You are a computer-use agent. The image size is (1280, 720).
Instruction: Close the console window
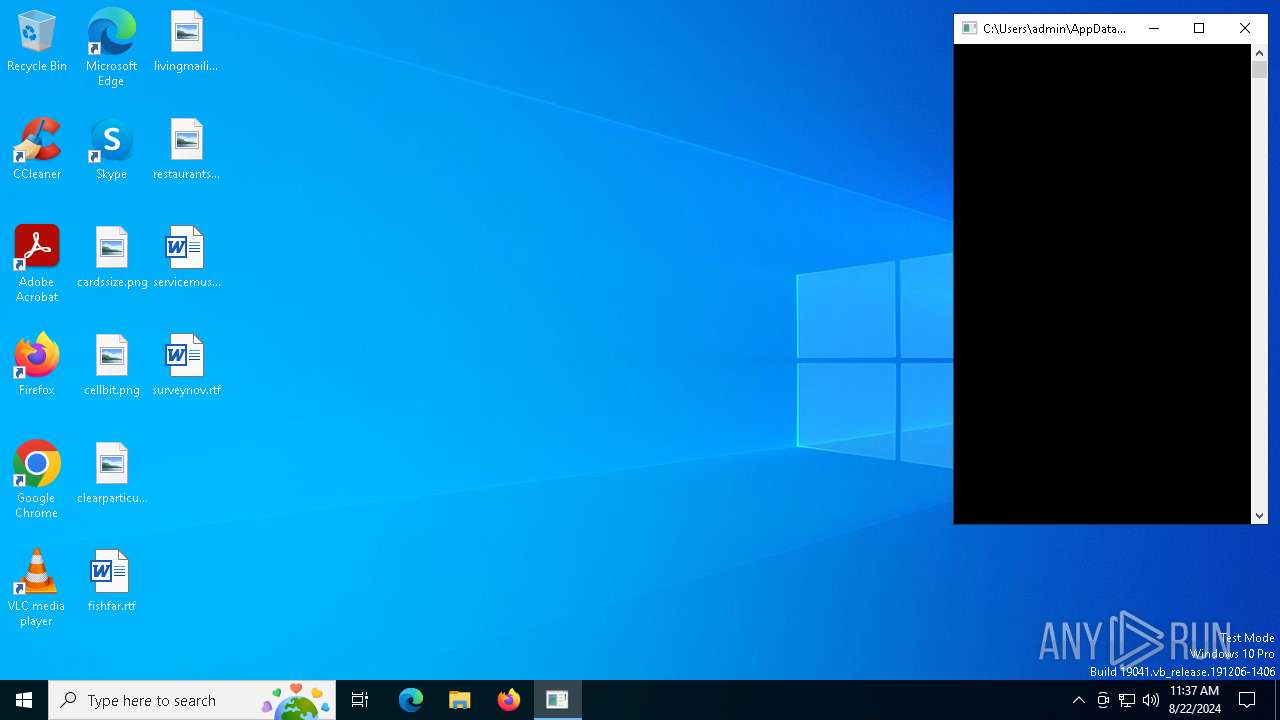click(1245, 28)
